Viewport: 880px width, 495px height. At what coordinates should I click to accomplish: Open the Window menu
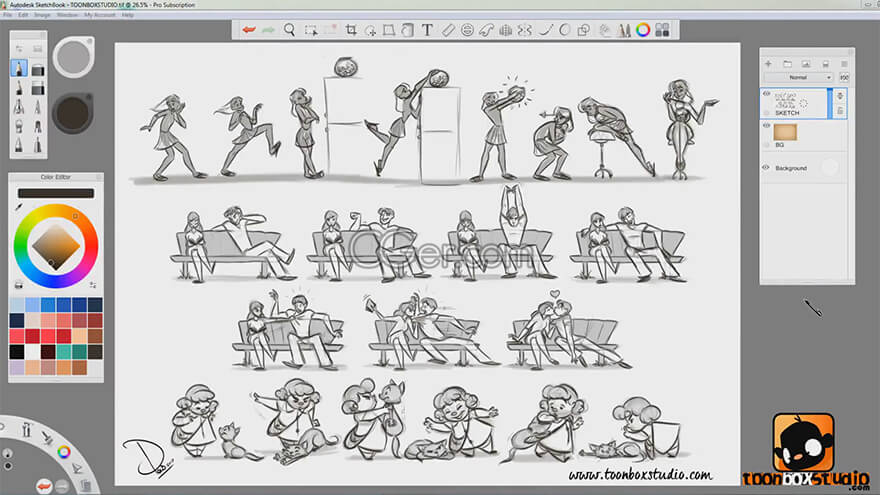(x=67, y=15)
